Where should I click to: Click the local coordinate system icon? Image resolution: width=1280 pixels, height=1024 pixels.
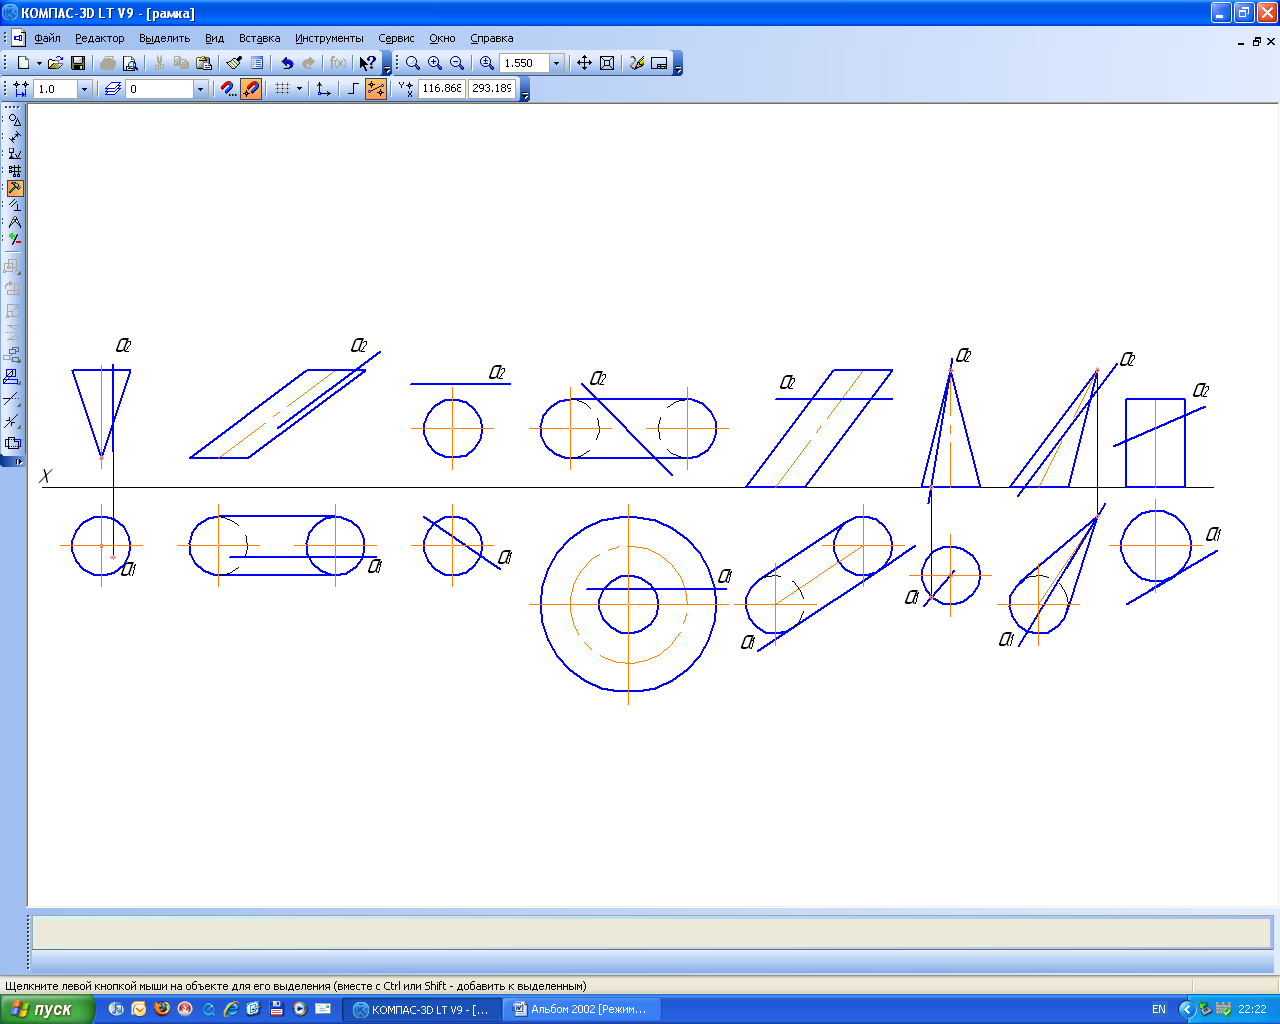[x=323, y=89]
